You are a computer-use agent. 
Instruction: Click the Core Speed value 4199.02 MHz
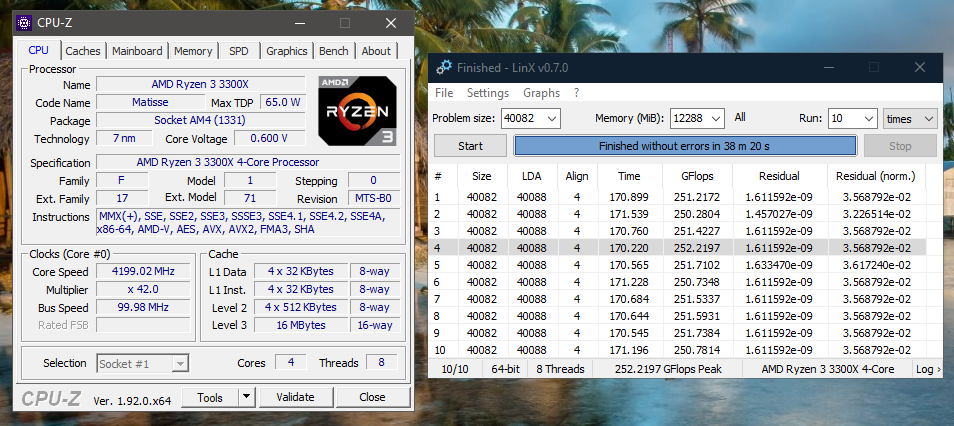point(143,271)
